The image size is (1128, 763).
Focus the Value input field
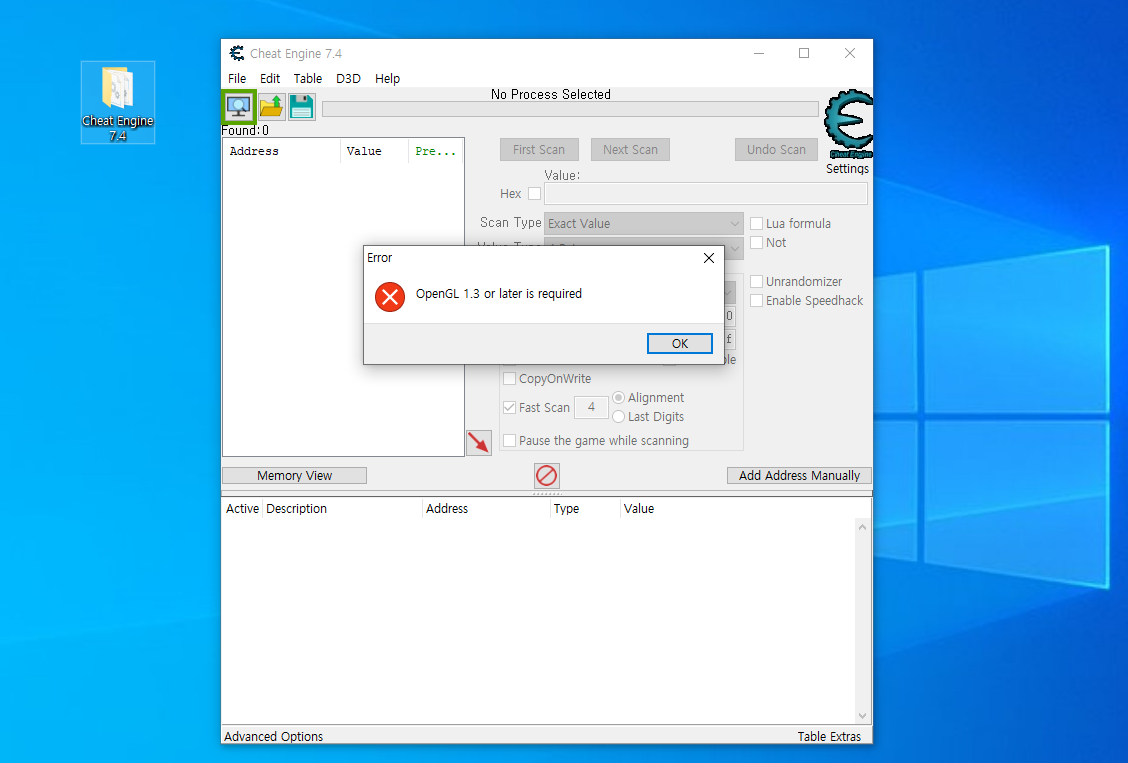(706, 193)
